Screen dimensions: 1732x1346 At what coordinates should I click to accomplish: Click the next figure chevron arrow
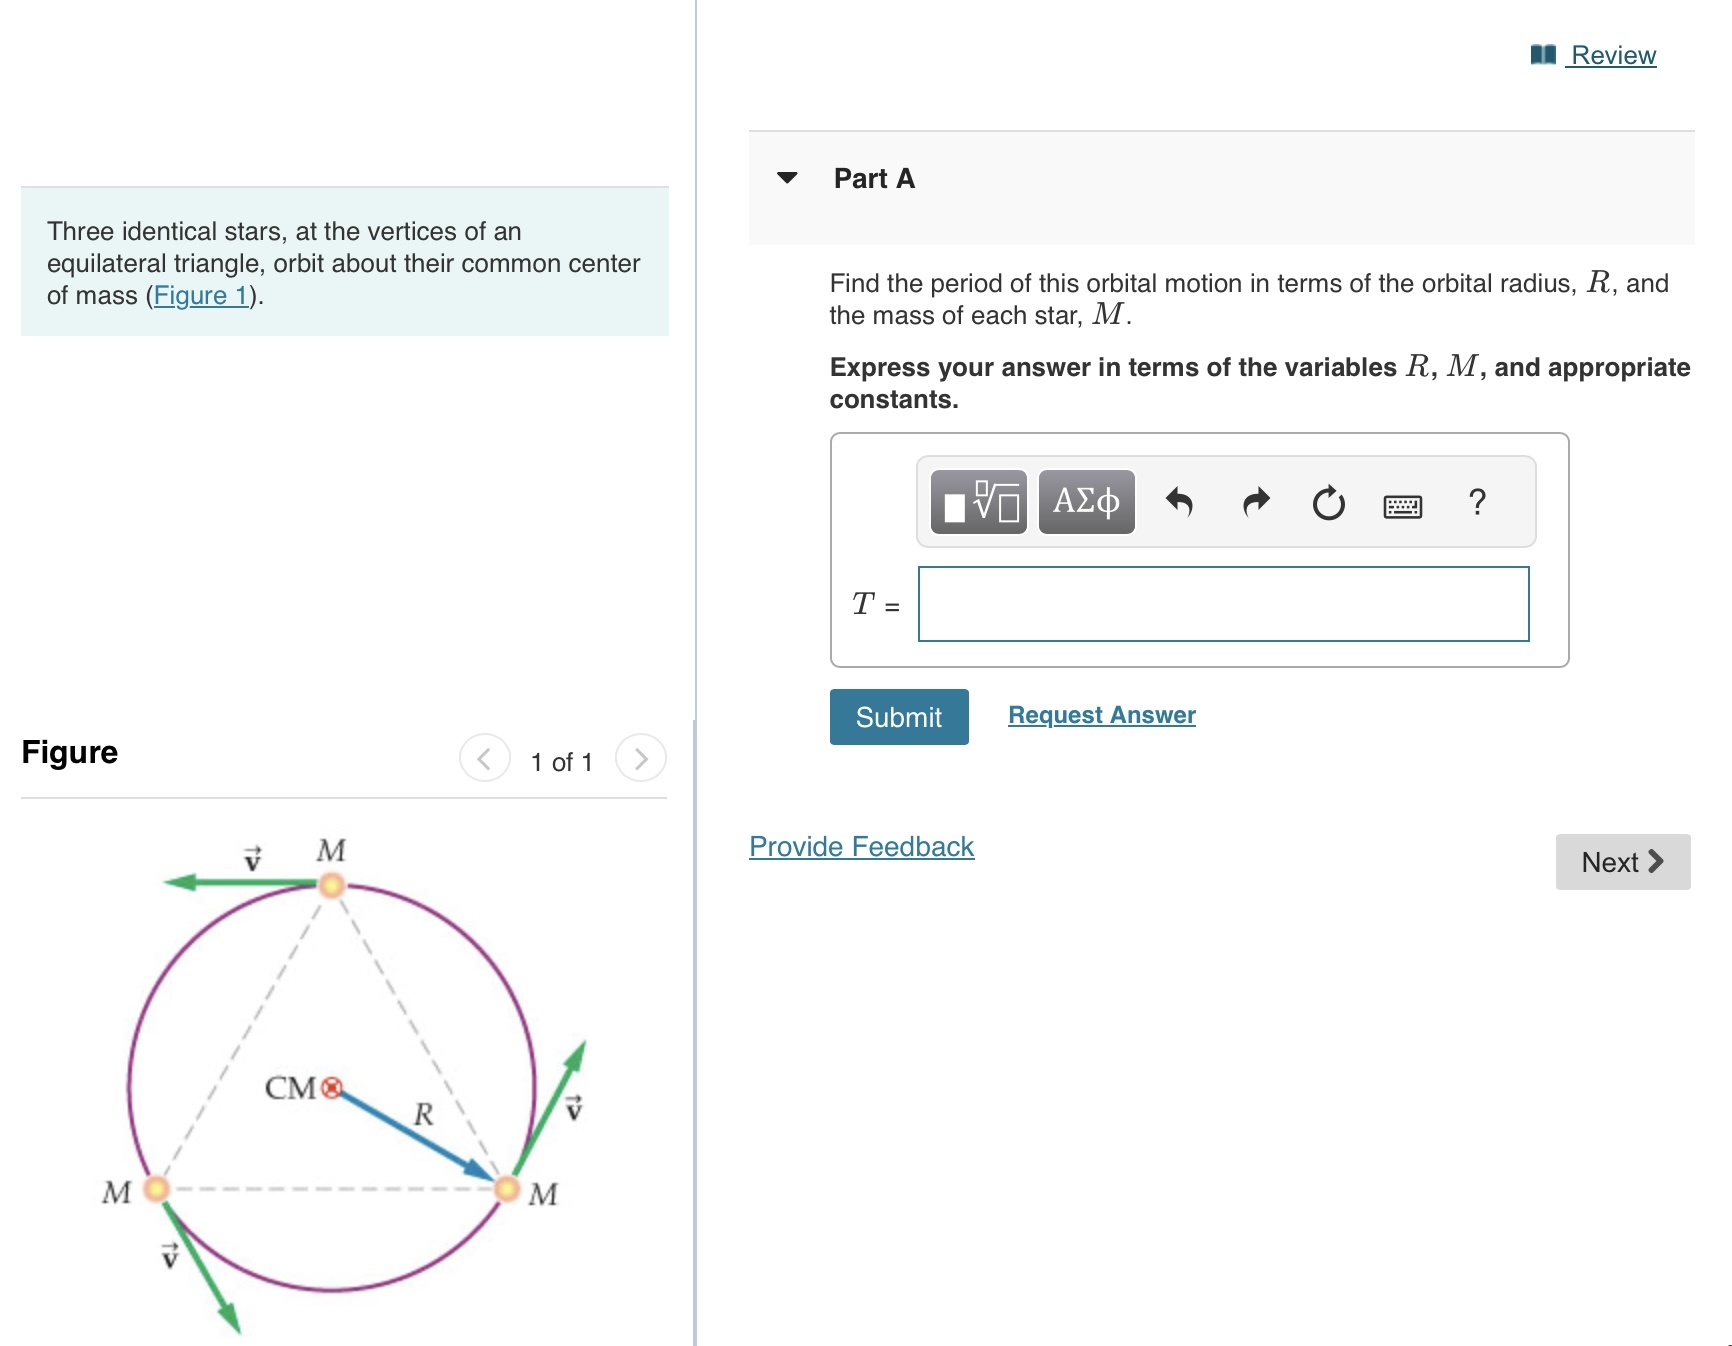click(641, 759)
